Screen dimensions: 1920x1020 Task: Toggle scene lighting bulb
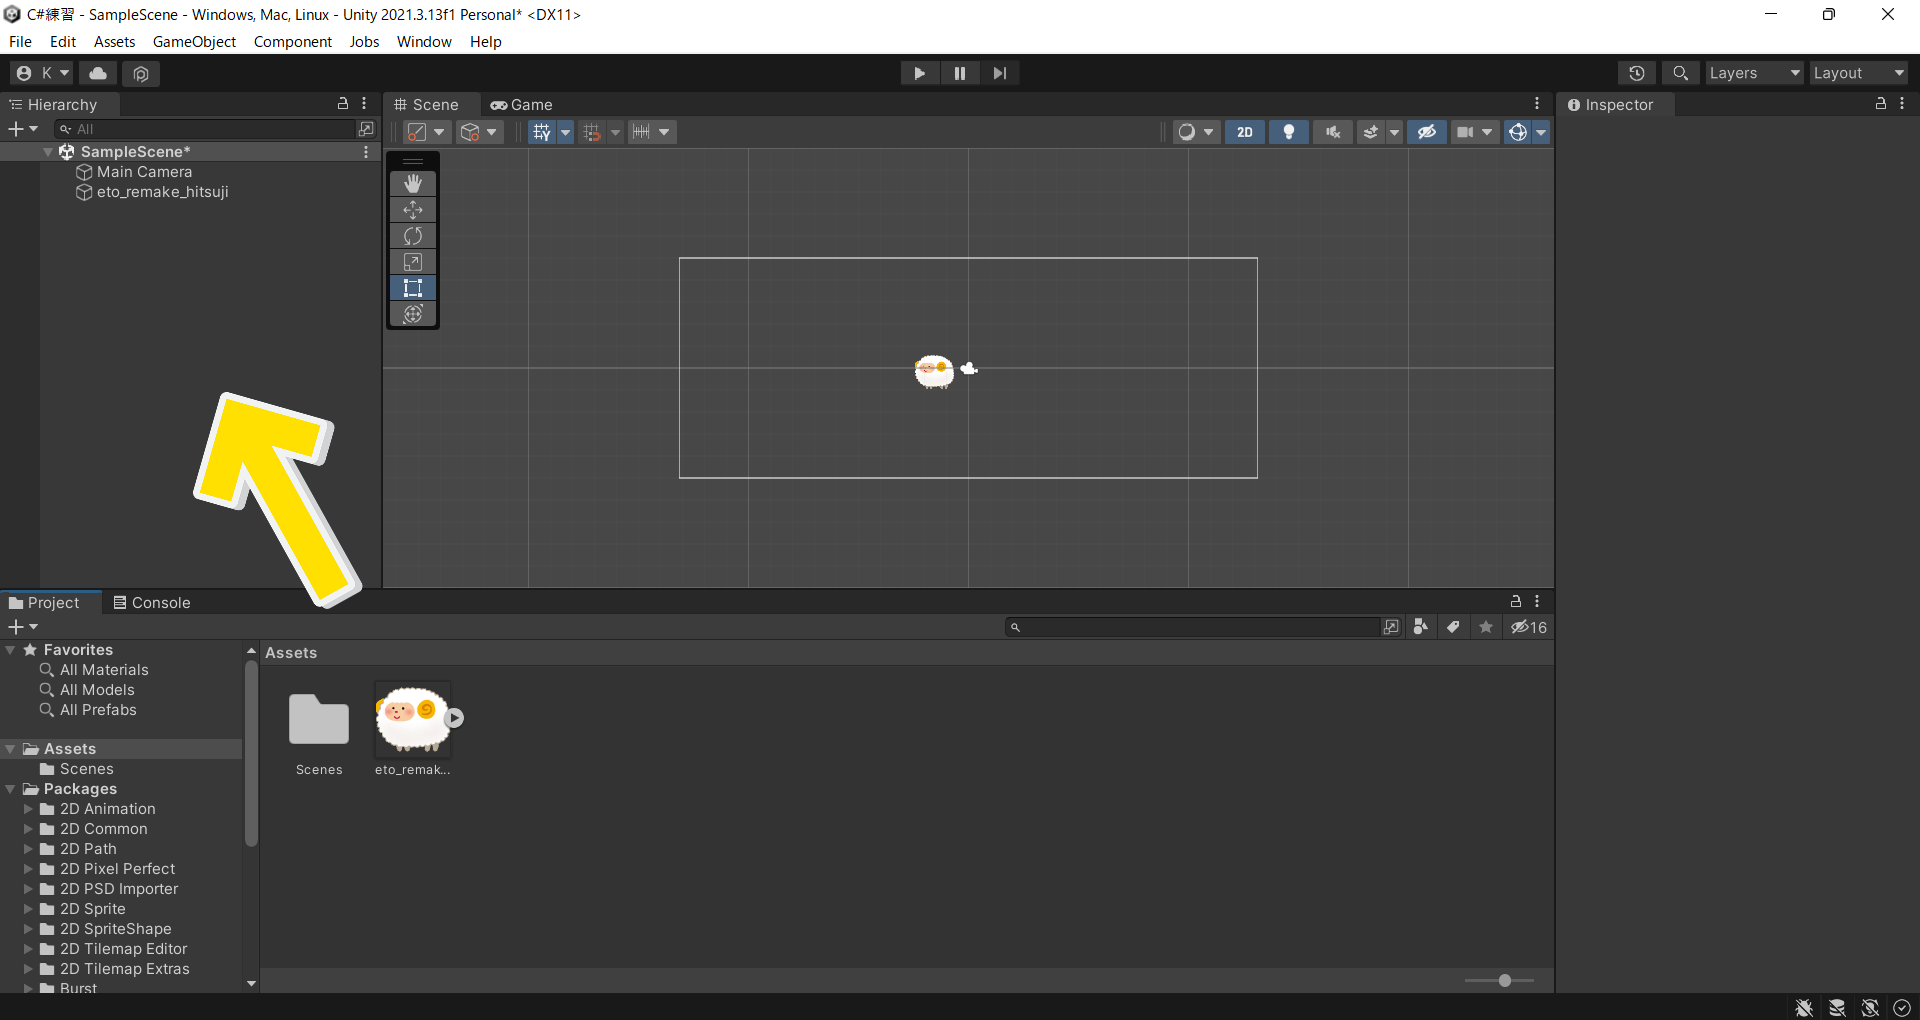tap(1288, 132)
